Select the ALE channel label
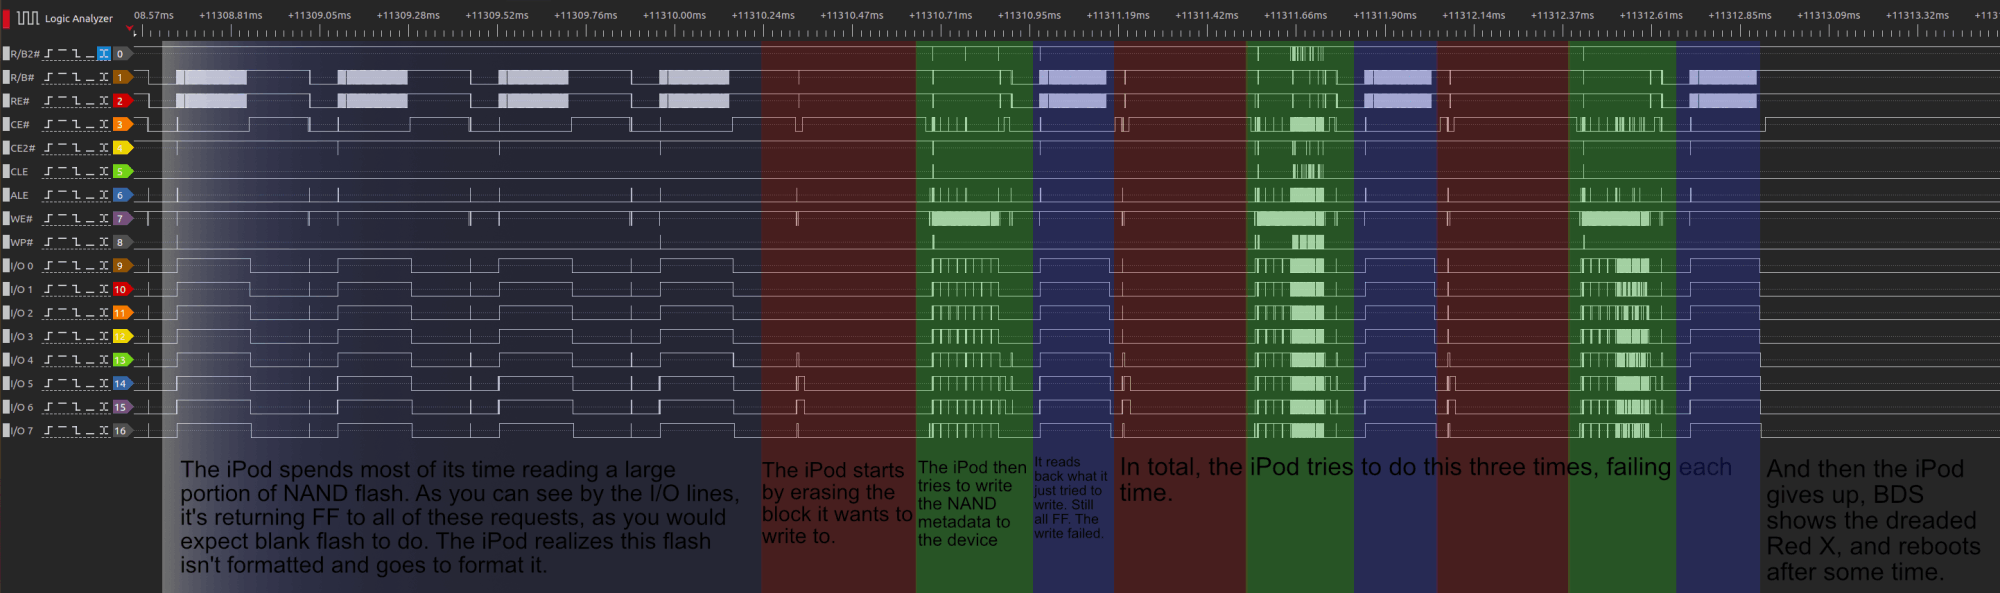The height and width of the screenshot is (593, 2000). (19, 195)
